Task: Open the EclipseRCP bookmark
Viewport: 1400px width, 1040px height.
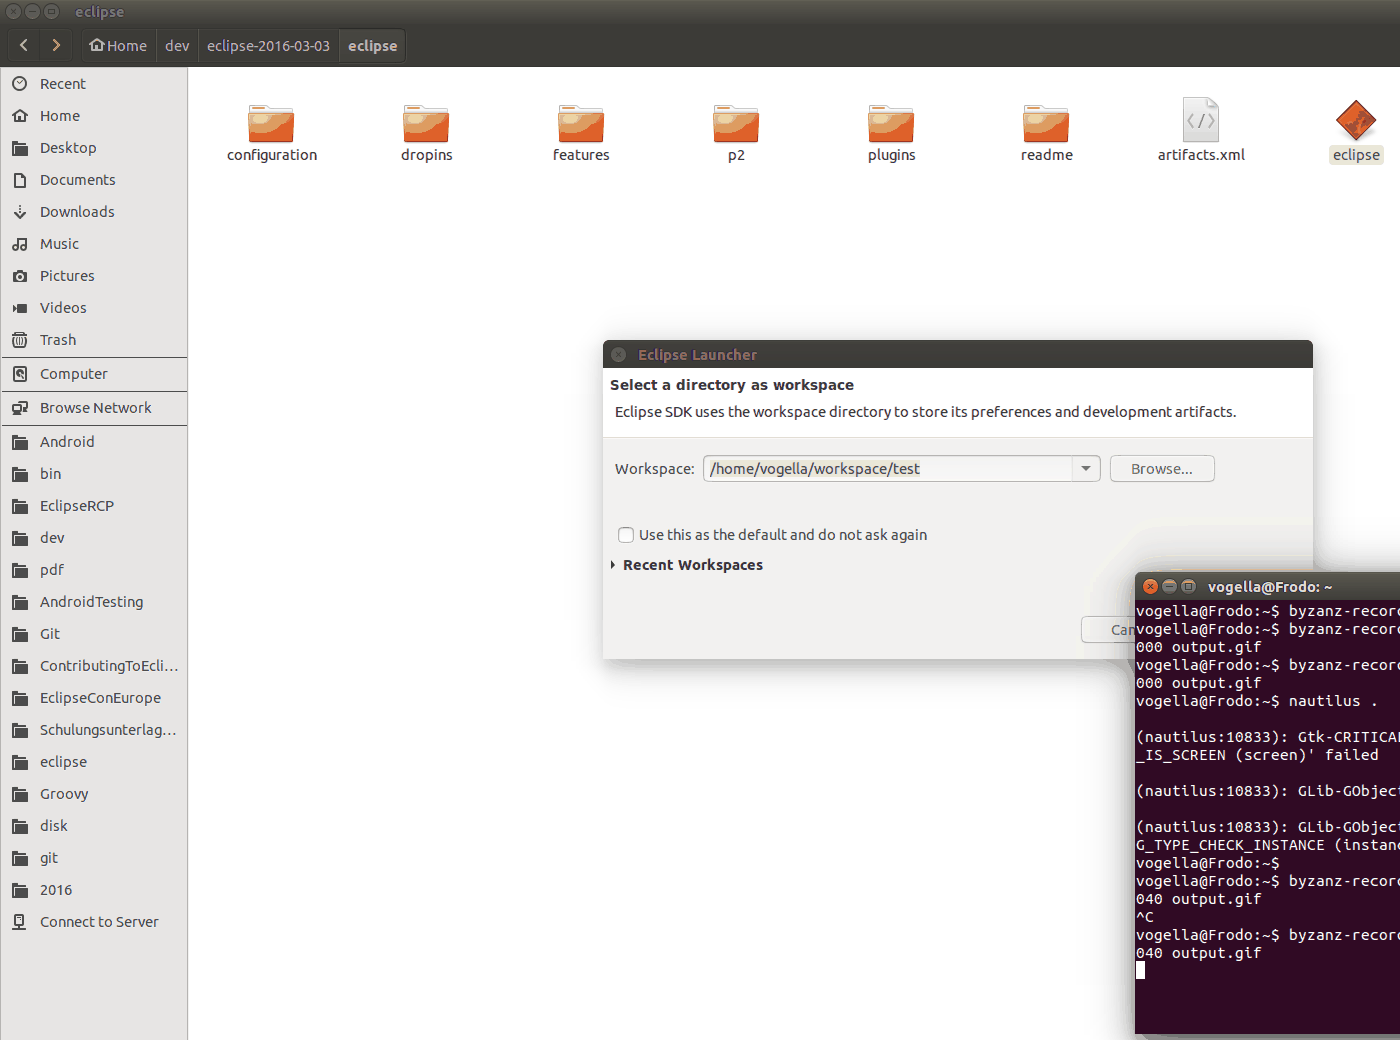Action: [x=94, y=506]
